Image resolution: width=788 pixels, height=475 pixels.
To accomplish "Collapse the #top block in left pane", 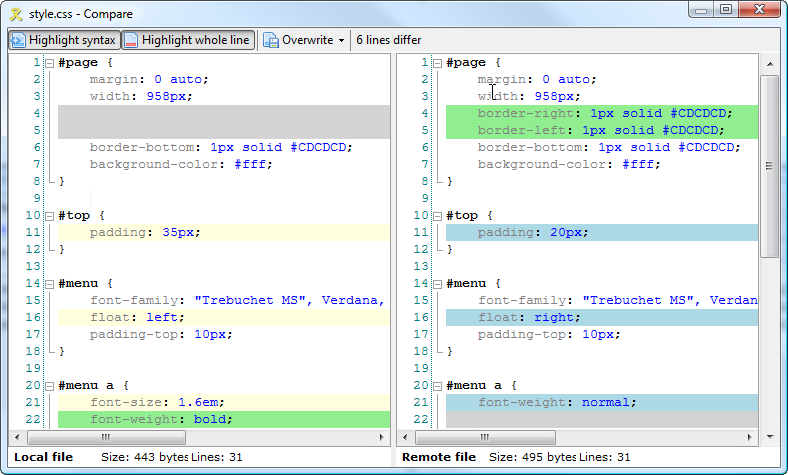I will coord(49,216).
